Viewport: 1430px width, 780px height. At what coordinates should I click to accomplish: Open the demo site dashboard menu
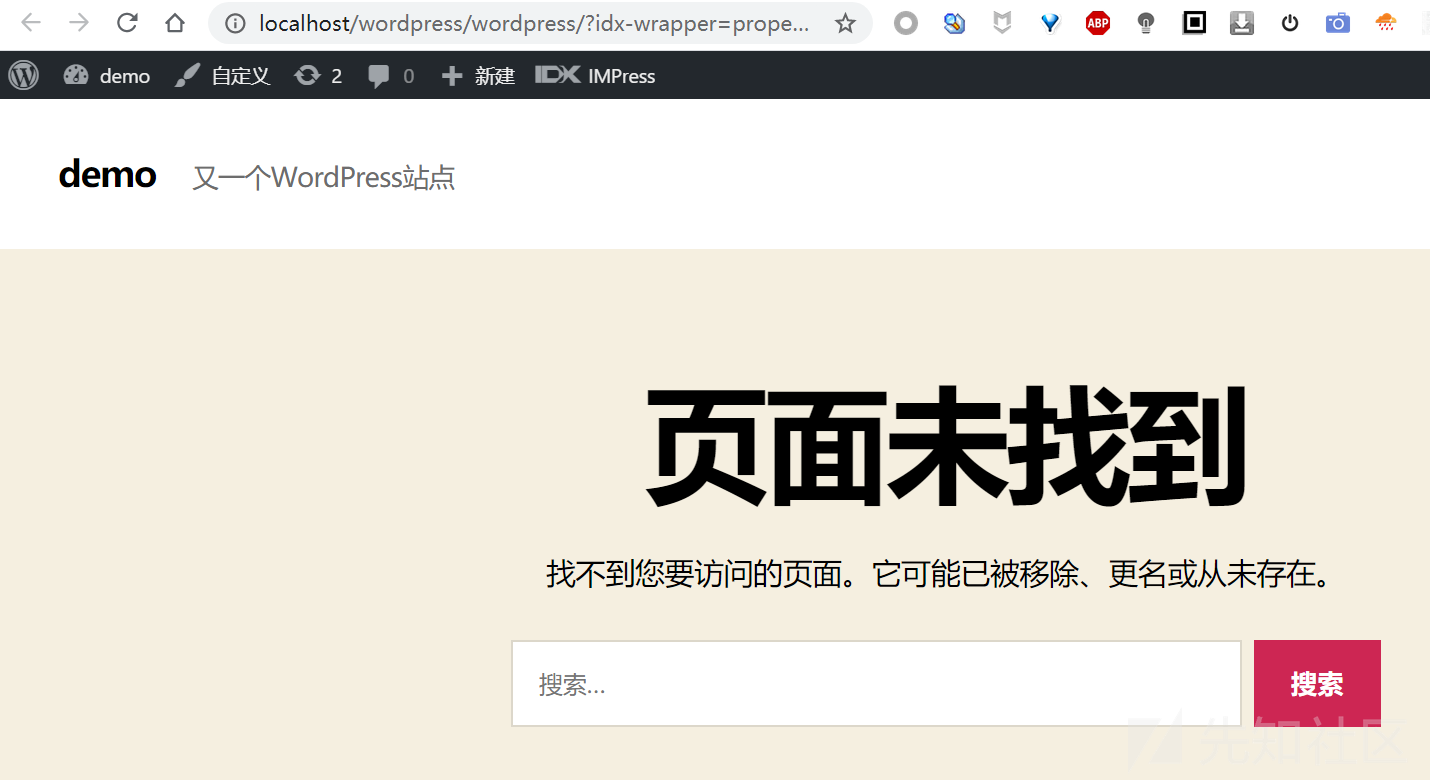(x=107, y=76)
